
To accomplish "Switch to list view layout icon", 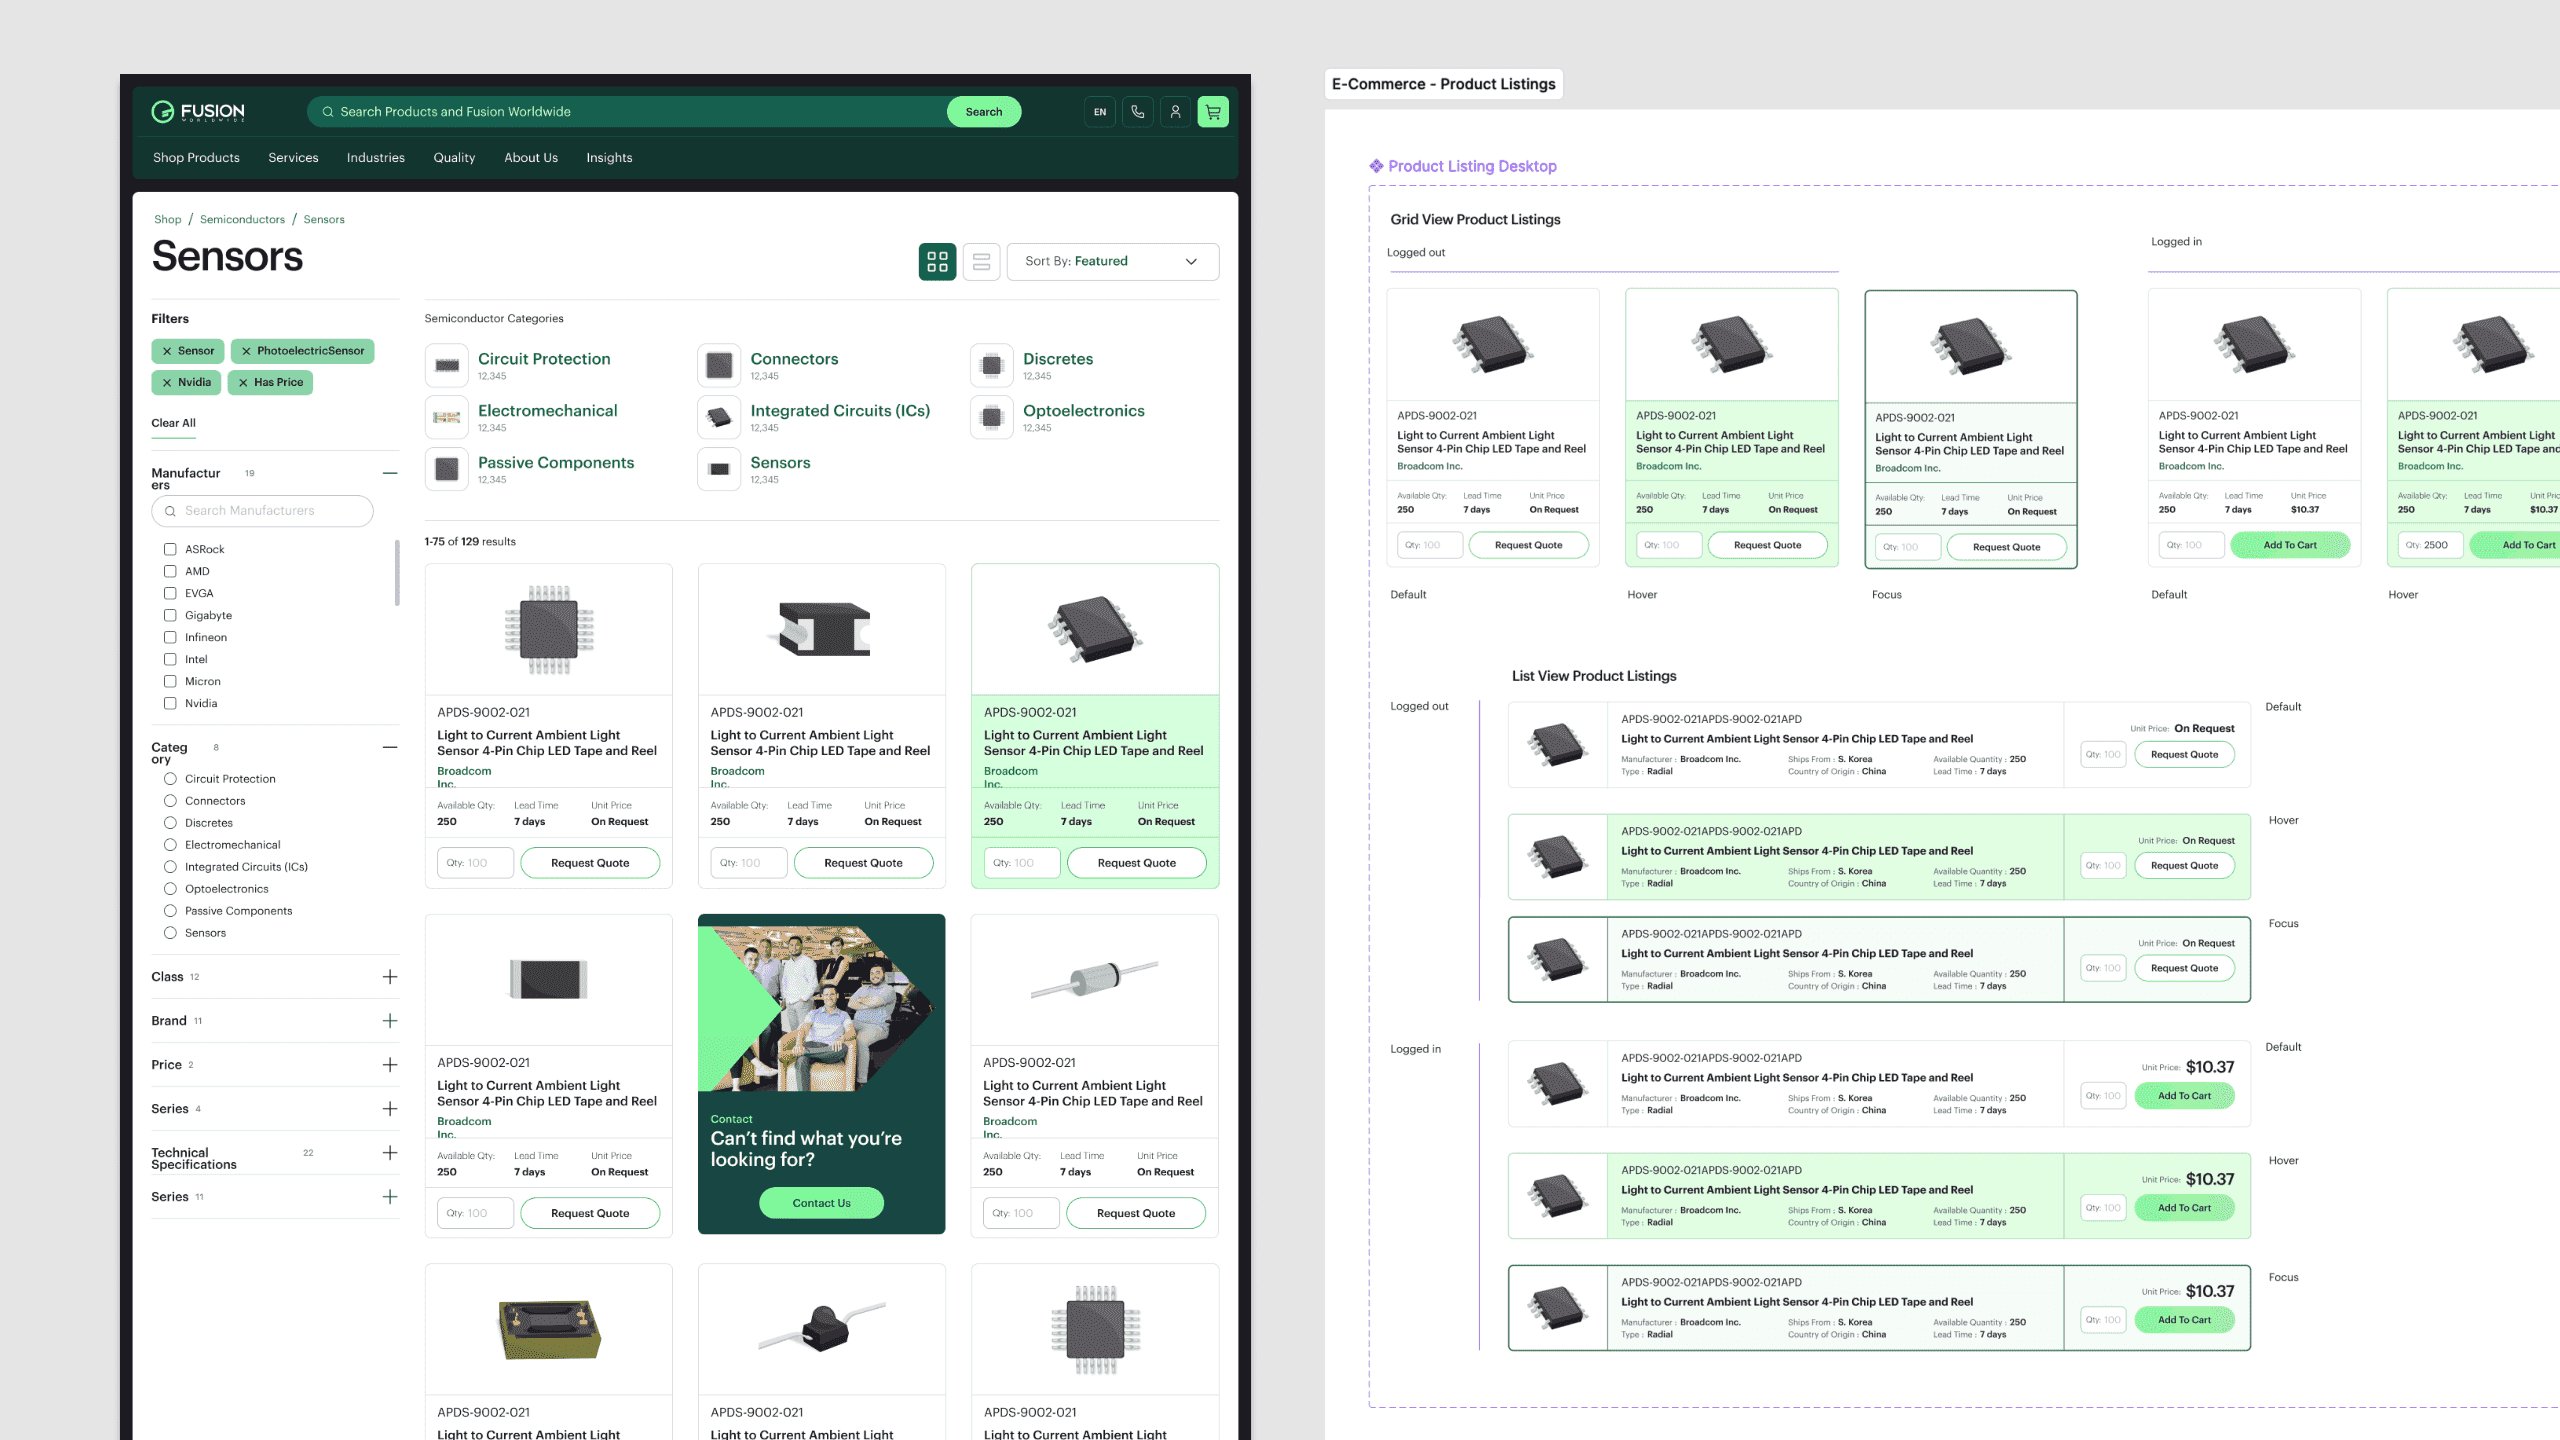I will (x=981, y=262).
